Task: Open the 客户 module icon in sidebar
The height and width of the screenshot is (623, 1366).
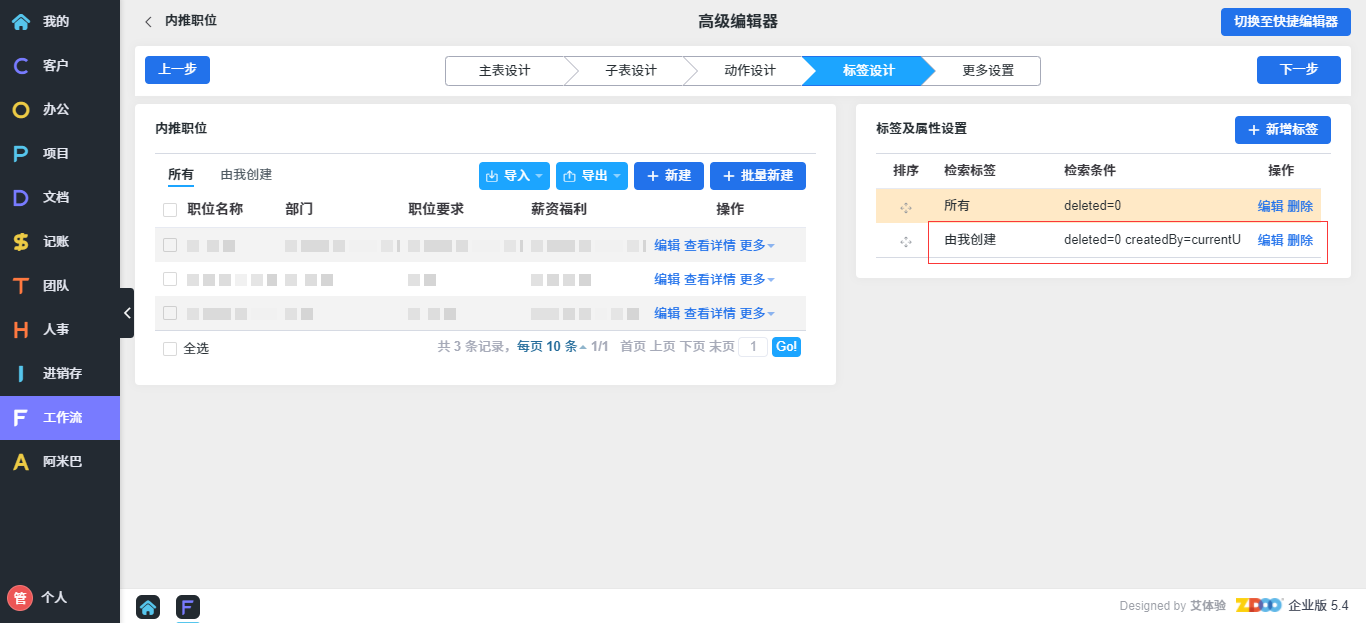Action: click(x=20, y=66)
